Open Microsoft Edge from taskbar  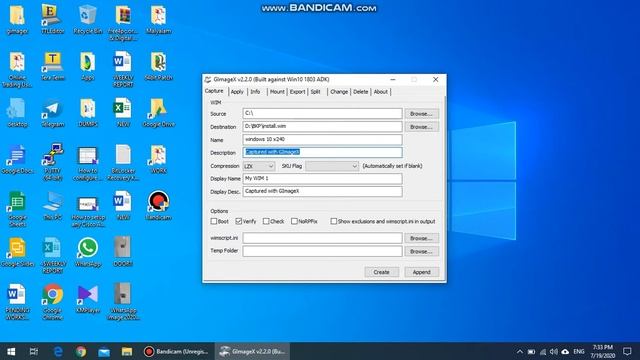pos(58,351)
